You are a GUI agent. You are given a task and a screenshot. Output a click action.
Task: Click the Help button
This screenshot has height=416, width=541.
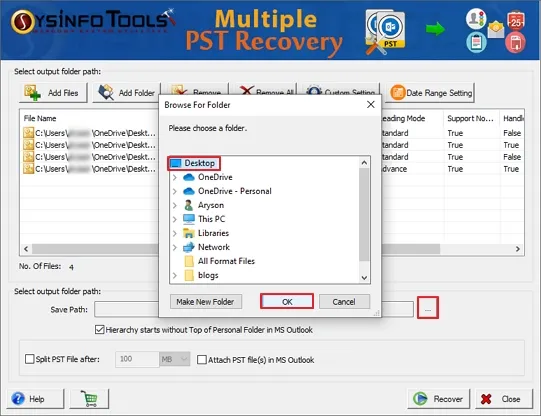coord(36,399)
